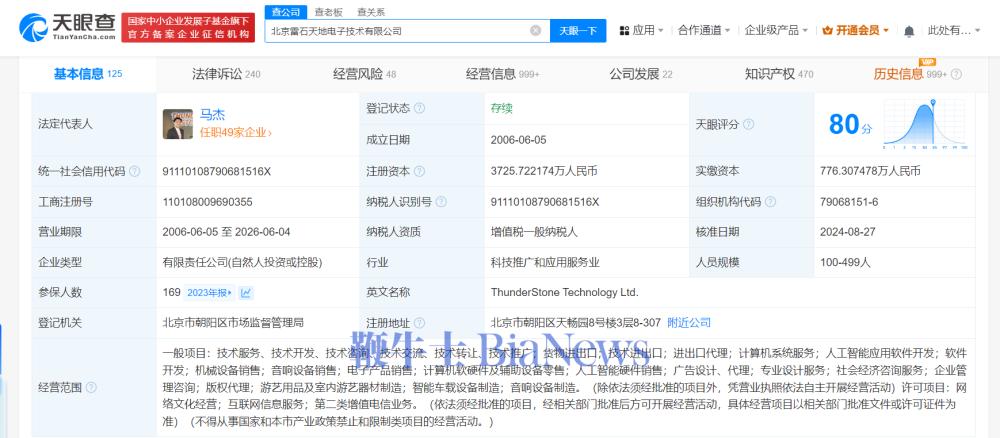Click the 天眼一下 search button

tap(578, 31)
